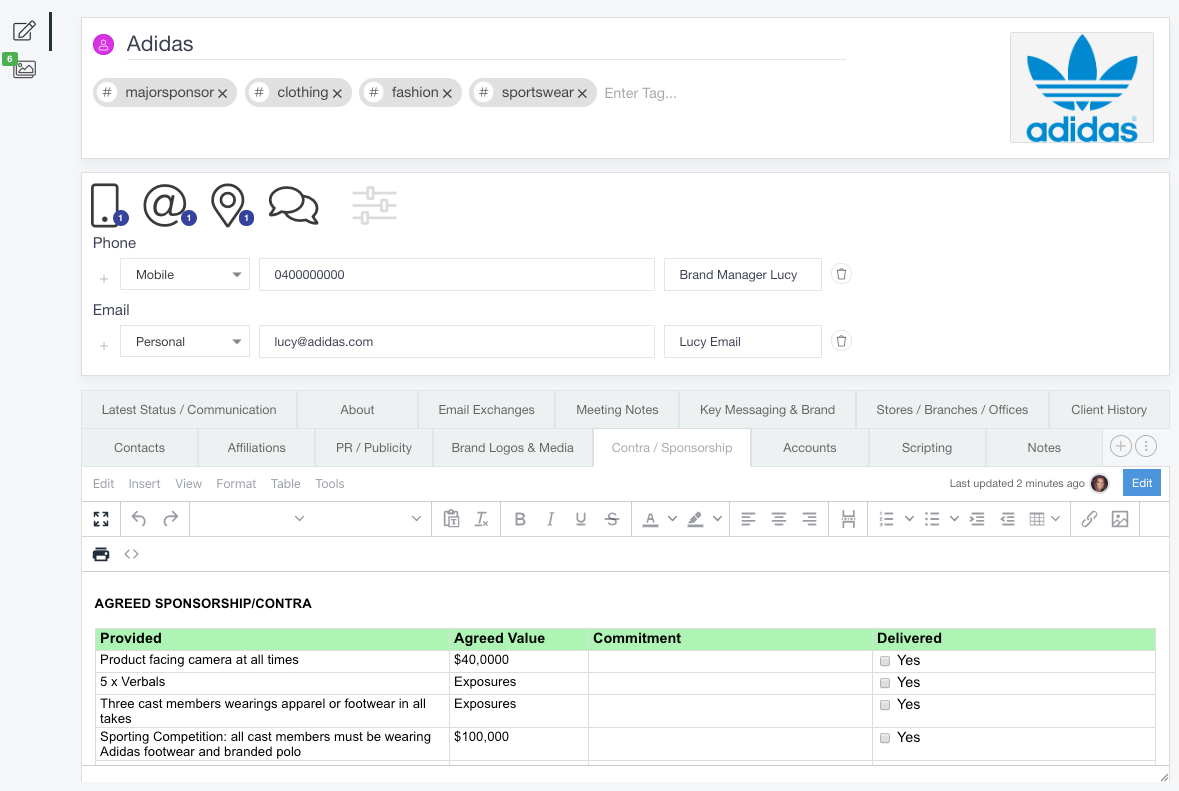Open the chat bubbles conversation icon
The height and width of the screenshot is (791, 1179).
293,205
